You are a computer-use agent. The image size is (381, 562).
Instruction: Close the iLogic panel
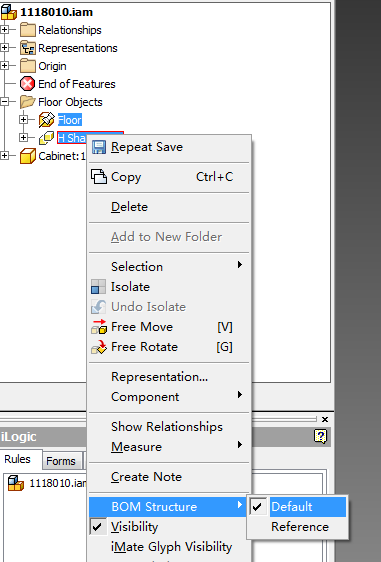pyautogui.click(x=325, y=419)
